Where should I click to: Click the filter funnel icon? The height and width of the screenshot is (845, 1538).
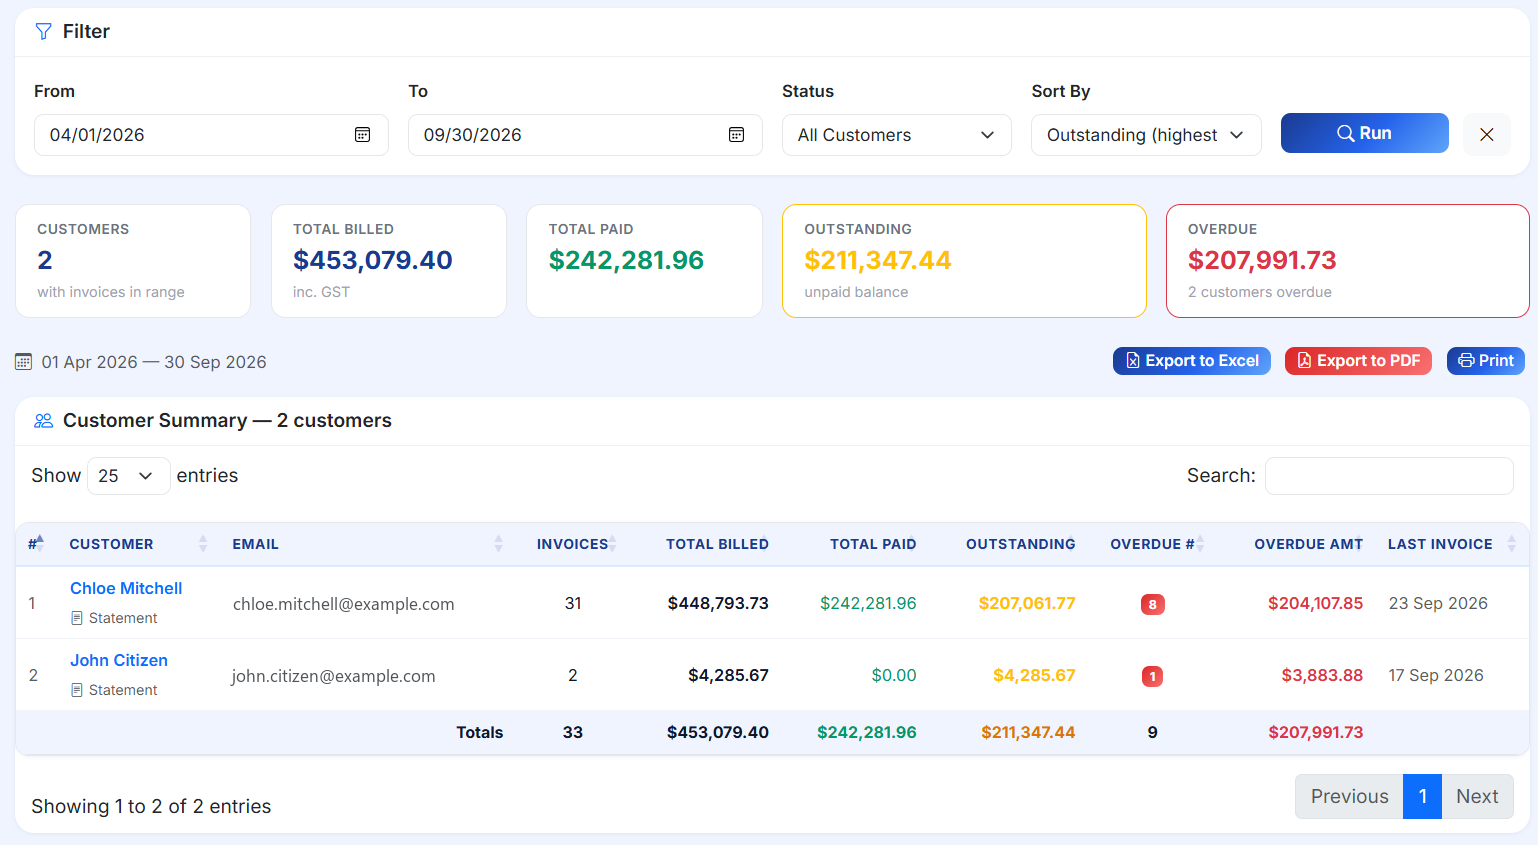43,32
